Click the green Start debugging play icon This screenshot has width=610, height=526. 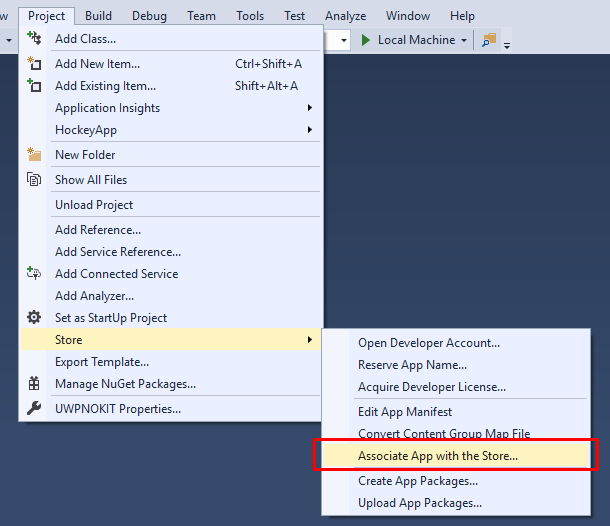point(365,40)
